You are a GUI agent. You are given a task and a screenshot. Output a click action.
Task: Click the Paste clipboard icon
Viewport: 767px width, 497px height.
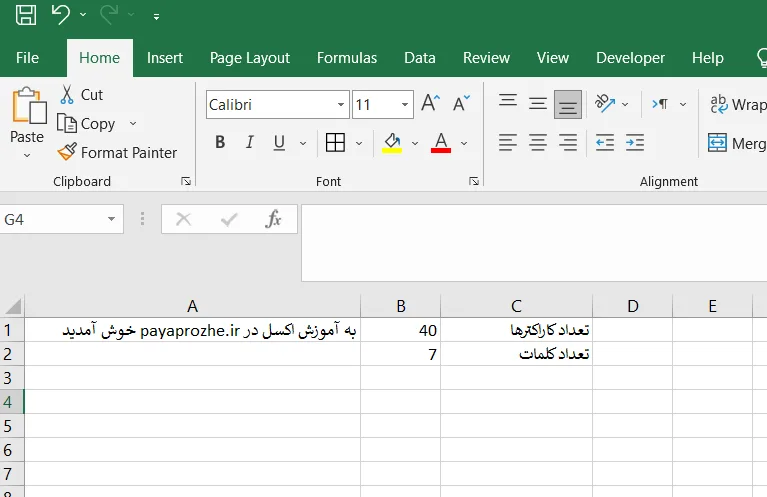click(28, 105)
